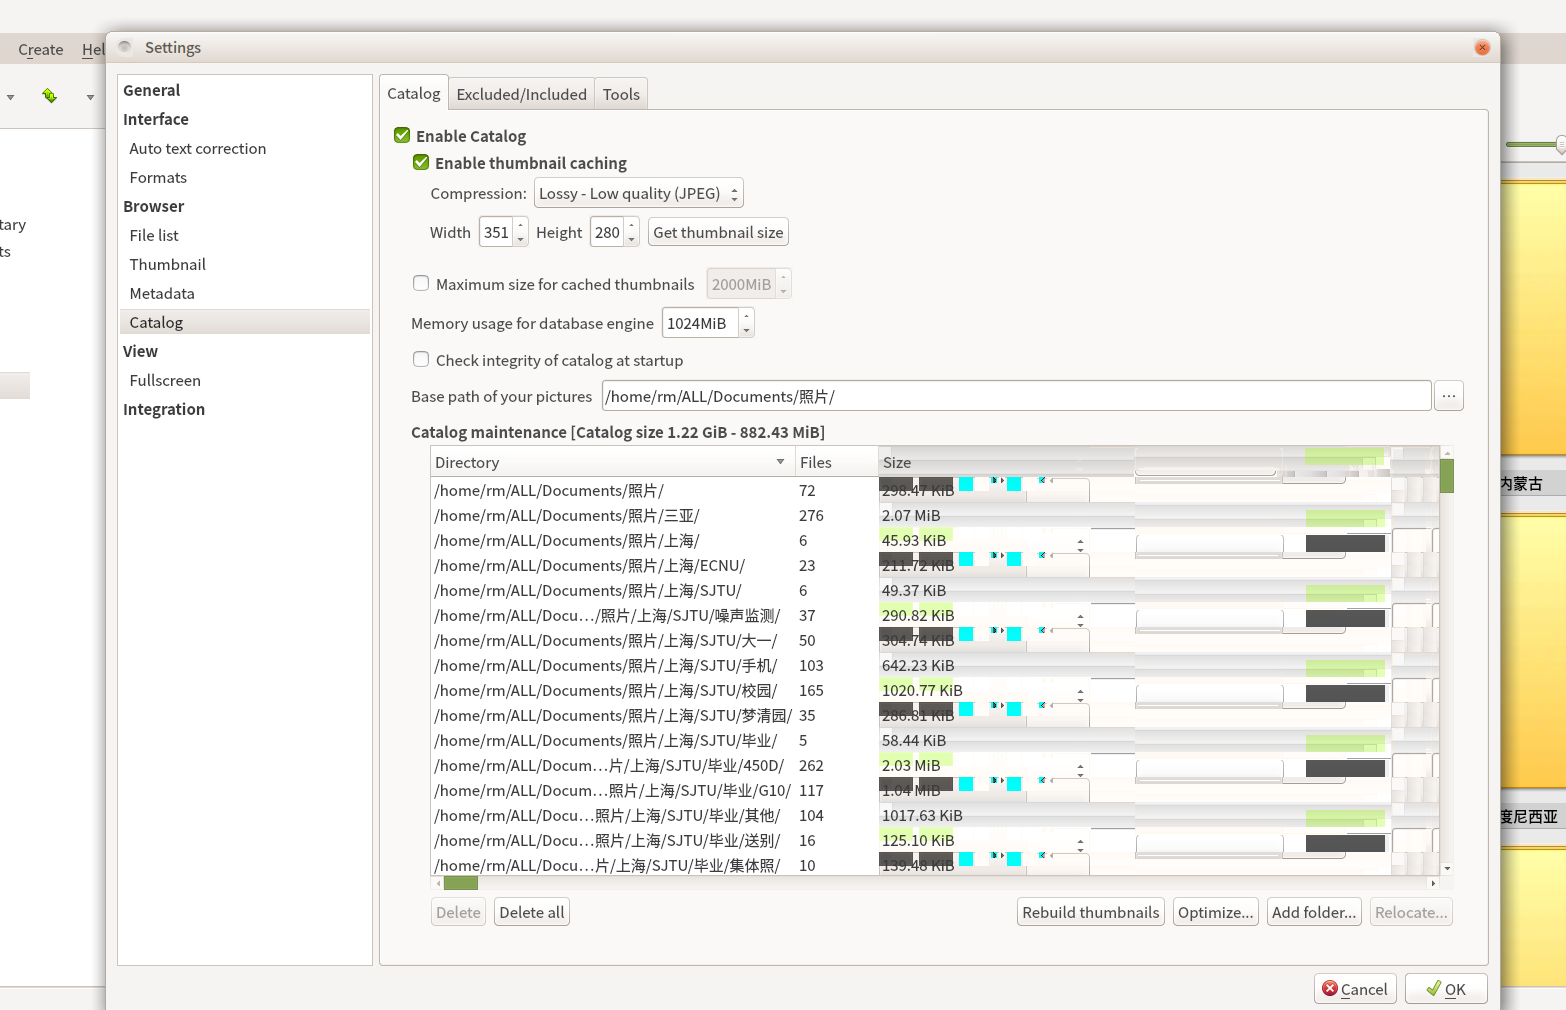Click Get thumbnail size button
The width and height of the screenshot is (1566, 1010).
[718, 232]
